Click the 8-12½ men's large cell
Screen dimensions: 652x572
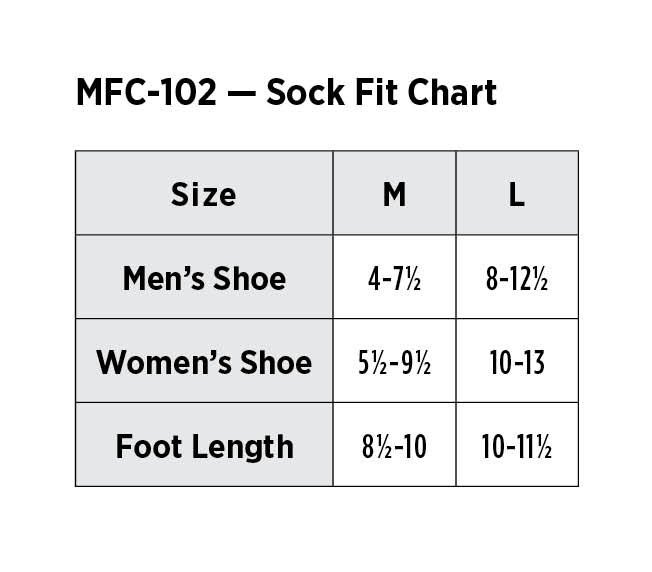click(x=517, y=278)
